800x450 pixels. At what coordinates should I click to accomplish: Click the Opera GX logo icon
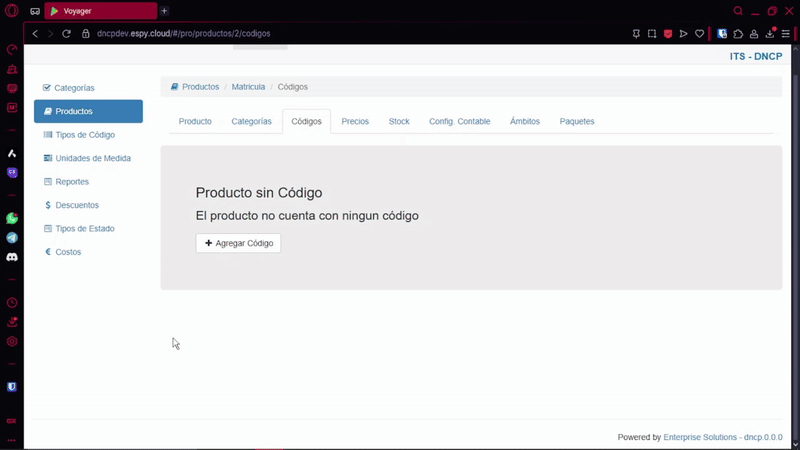tap(11, 11)
